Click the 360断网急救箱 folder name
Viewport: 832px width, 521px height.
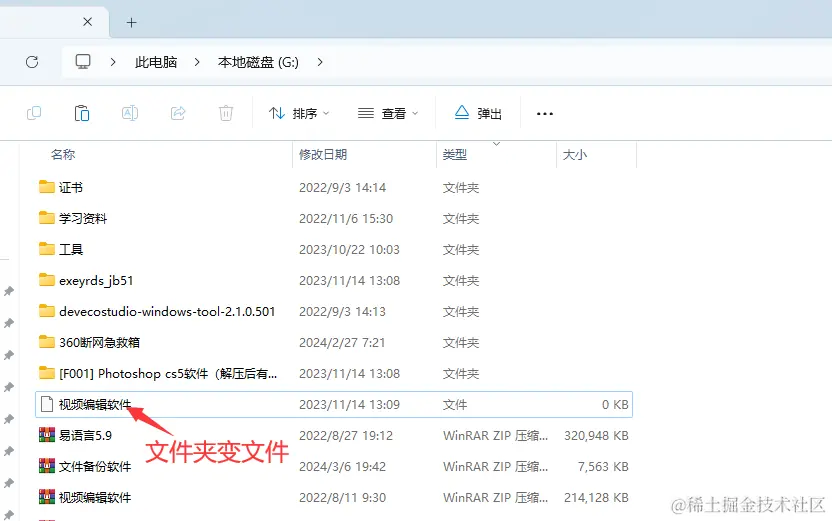coord(99,343)
